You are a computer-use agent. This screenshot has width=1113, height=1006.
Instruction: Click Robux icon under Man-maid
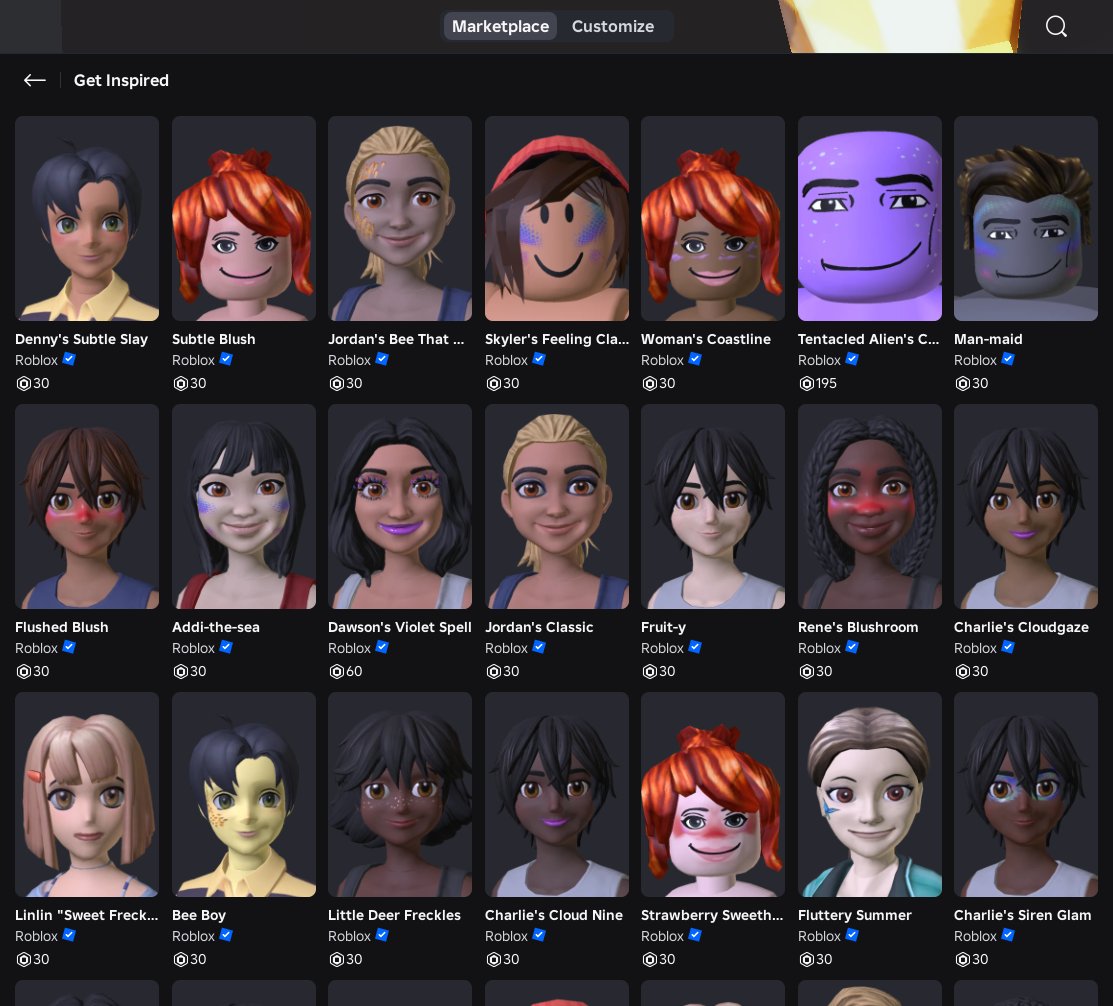point(963,384)
